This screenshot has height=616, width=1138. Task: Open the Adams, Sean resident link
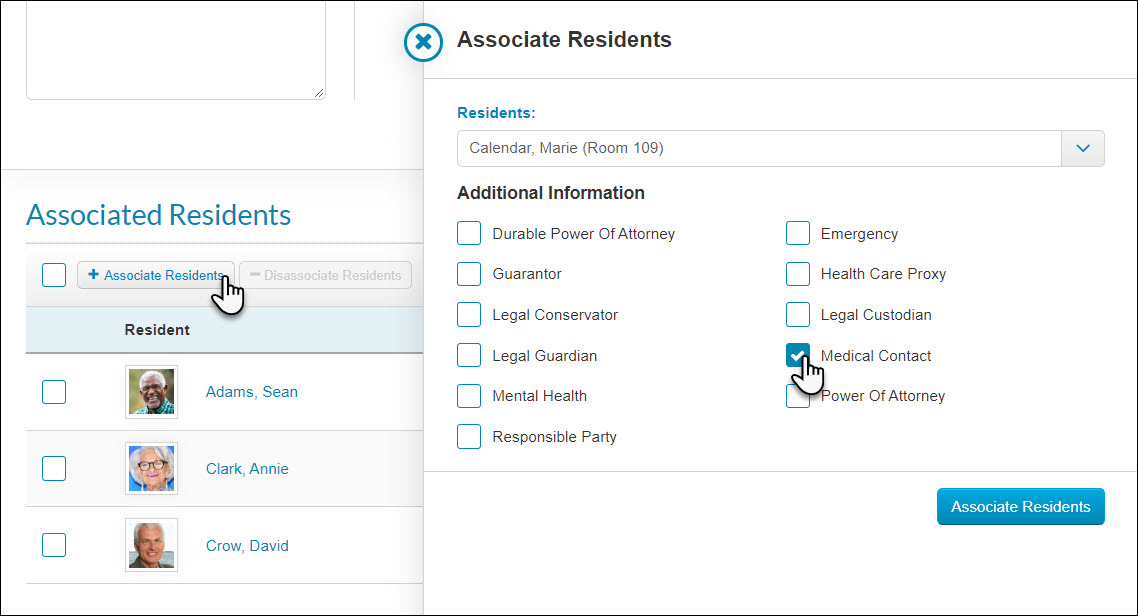(252, 392)
